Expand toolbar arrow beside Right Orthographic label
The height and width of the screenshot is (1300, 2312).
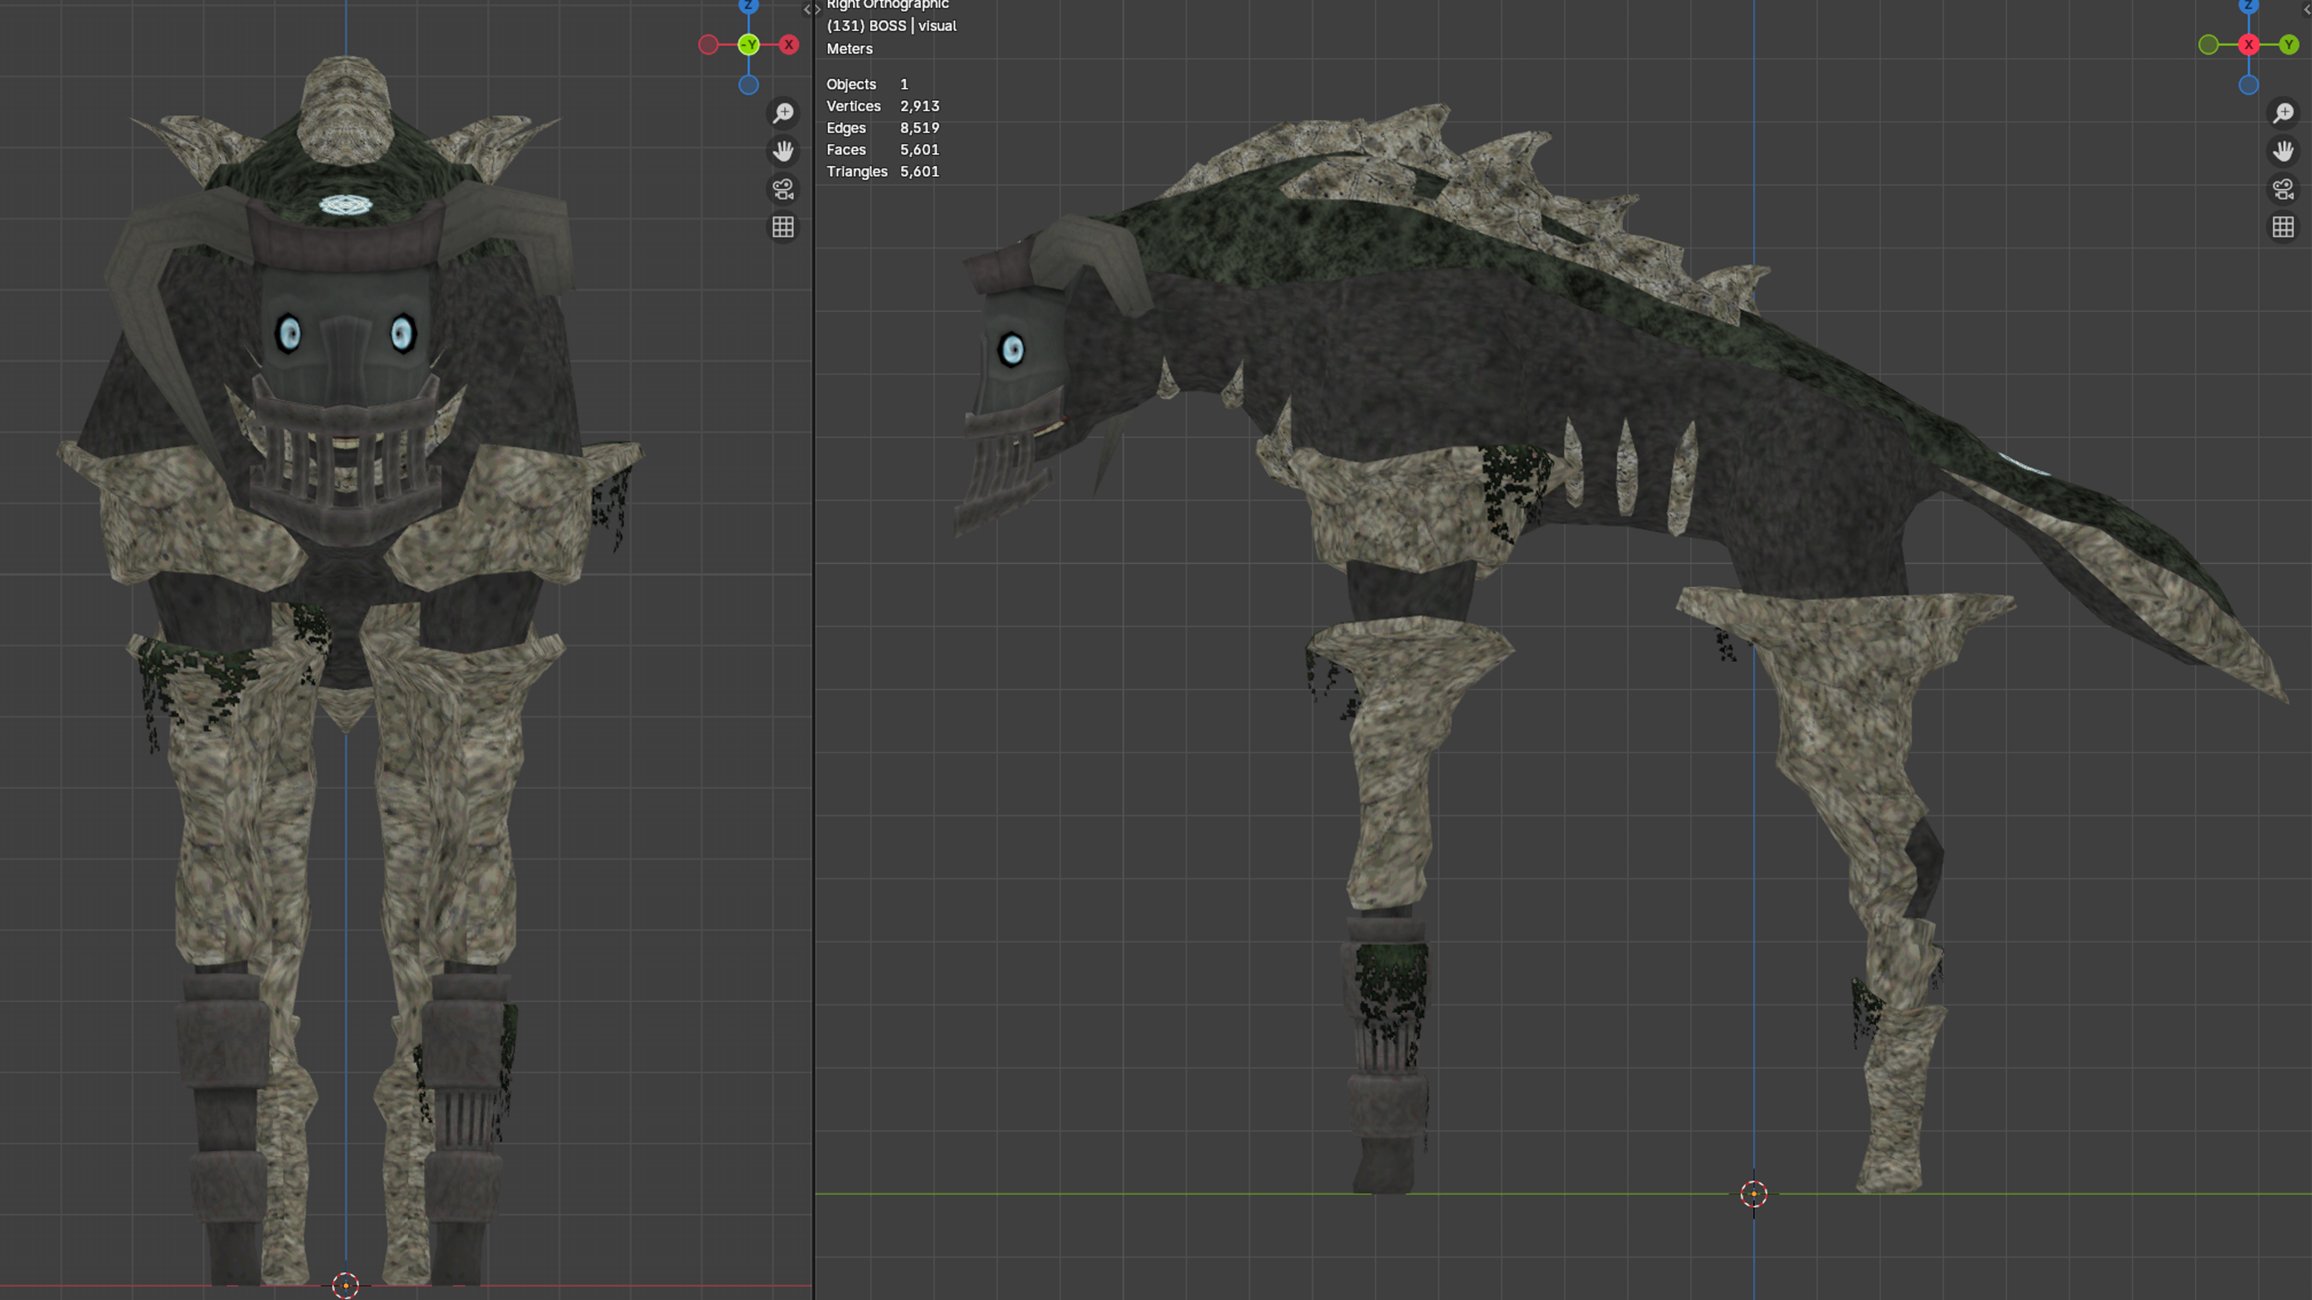[818, 9]
